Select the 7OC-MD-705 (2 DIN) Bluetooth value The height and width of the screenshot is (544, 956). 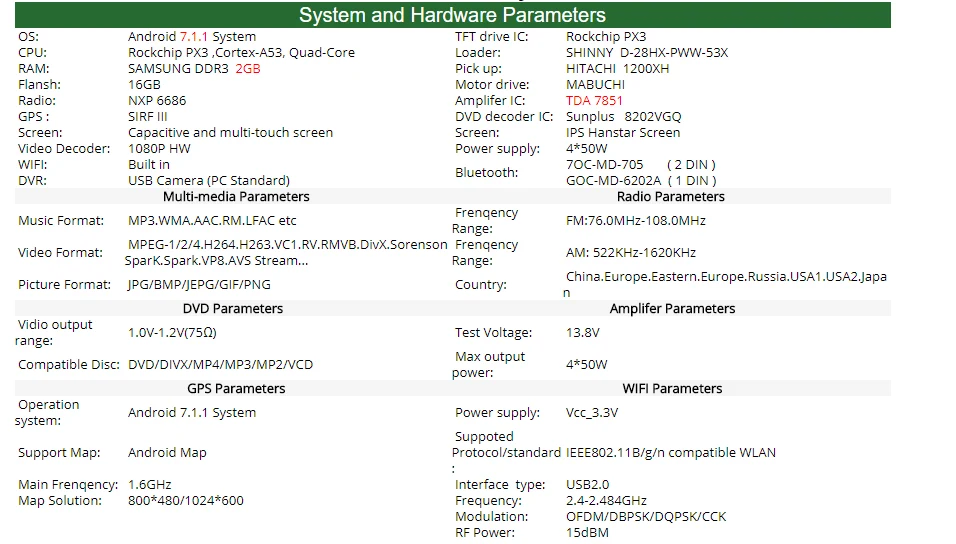641,165
